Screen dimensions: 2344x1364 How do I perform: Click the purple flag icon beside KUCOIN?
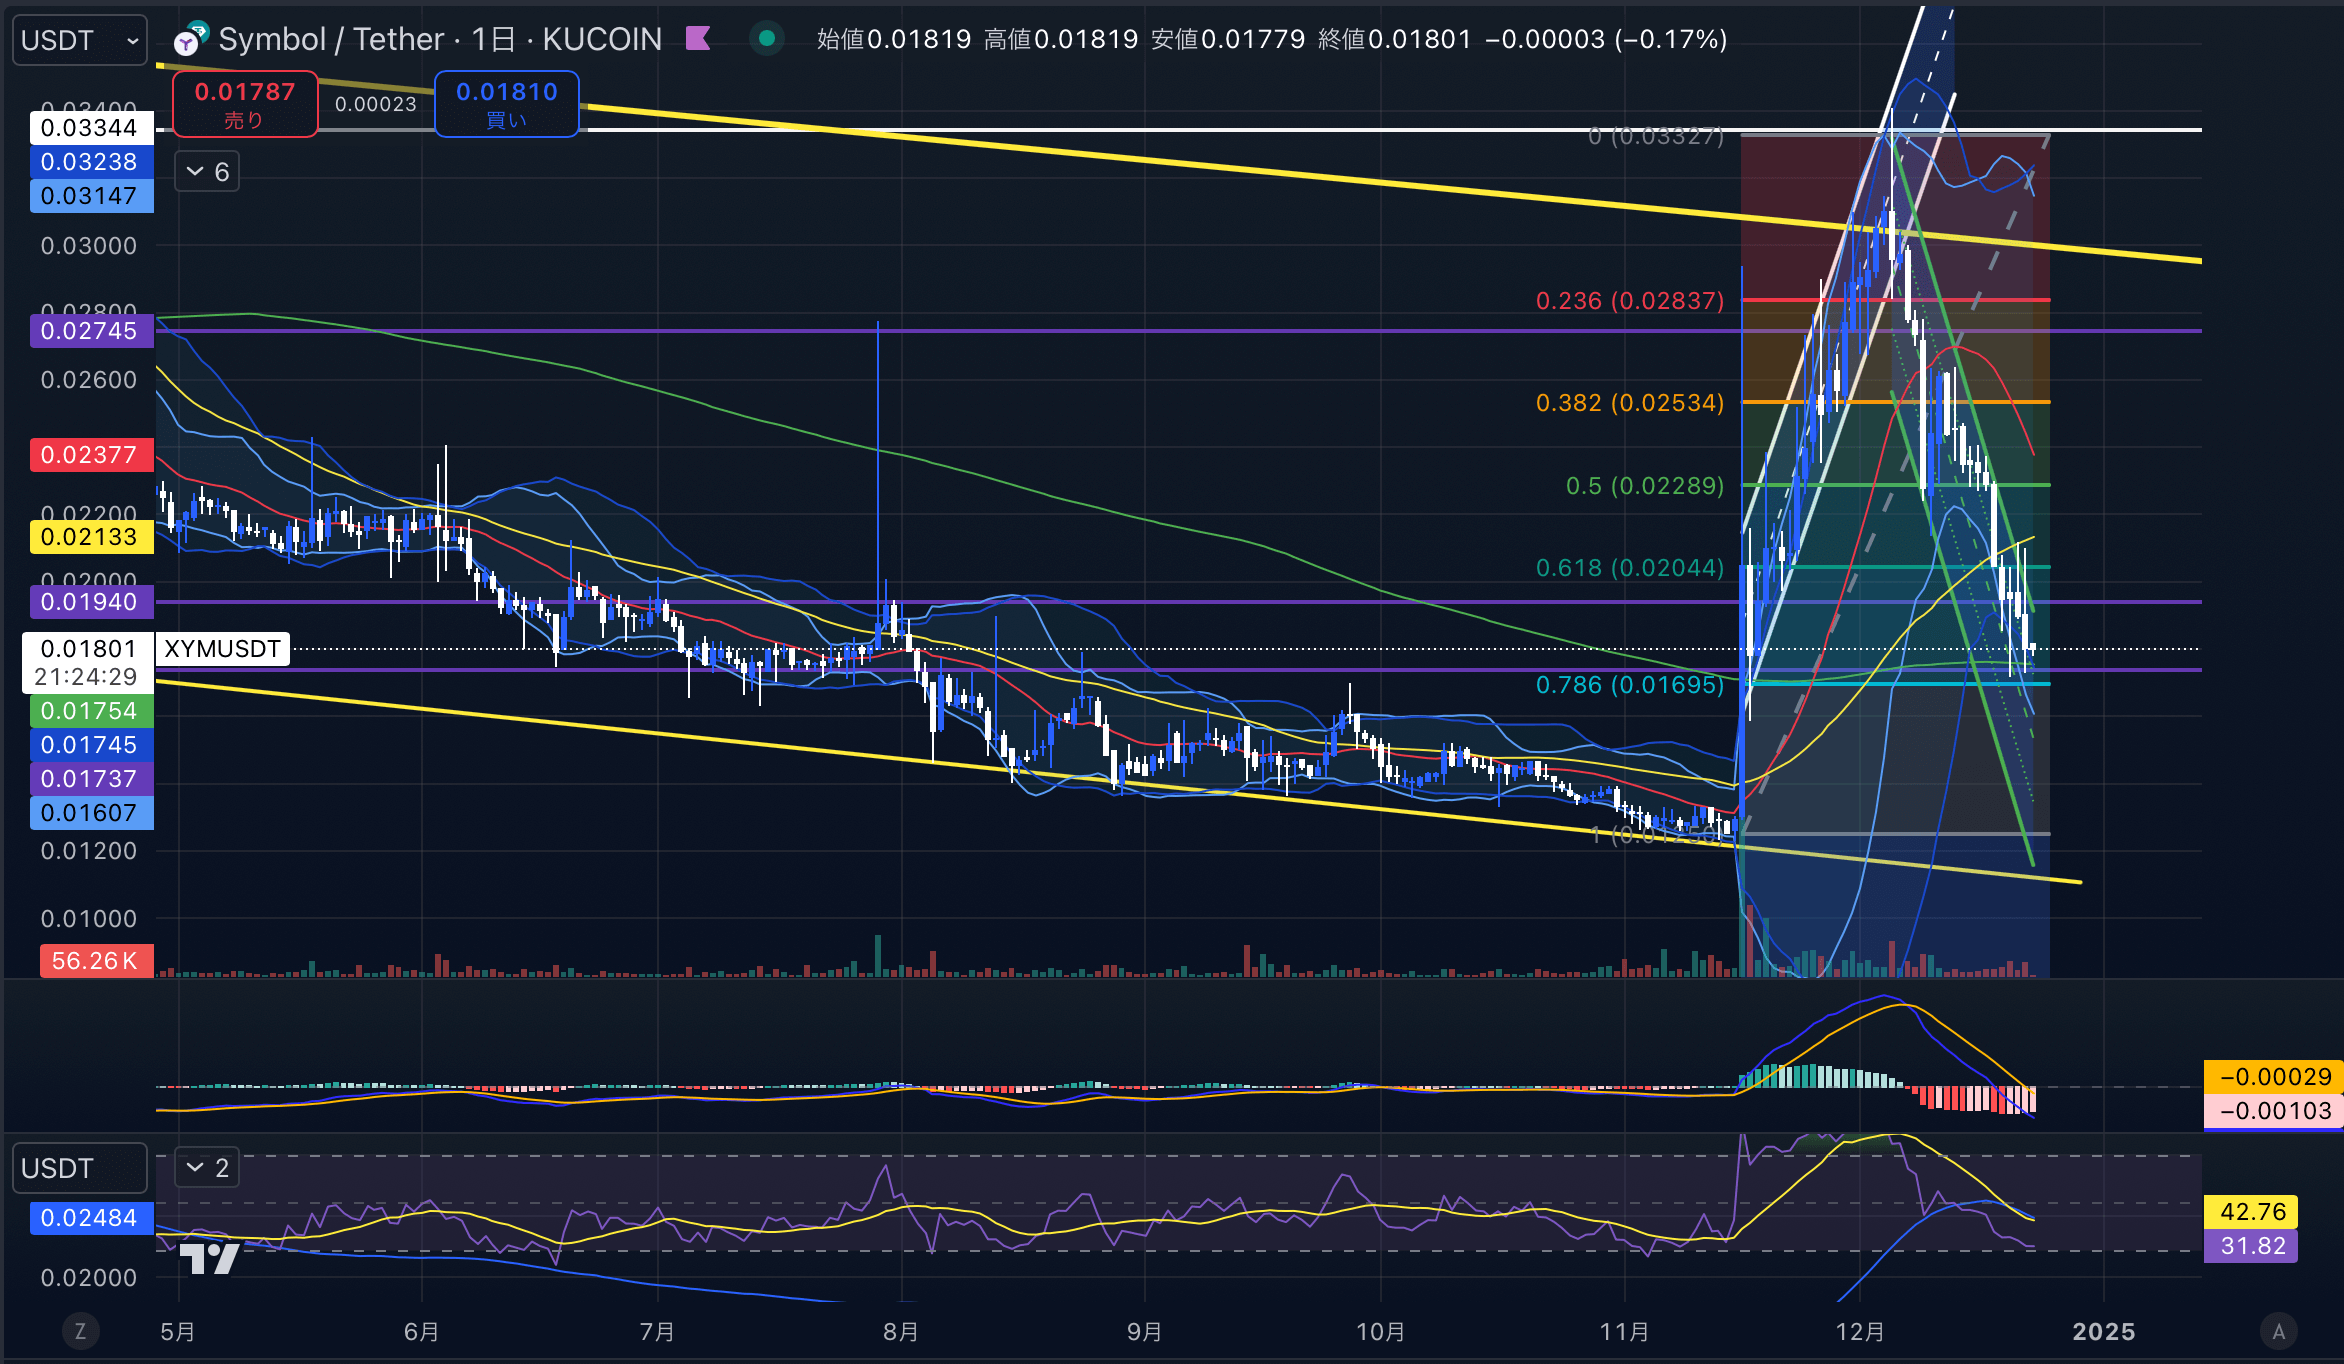698,39
